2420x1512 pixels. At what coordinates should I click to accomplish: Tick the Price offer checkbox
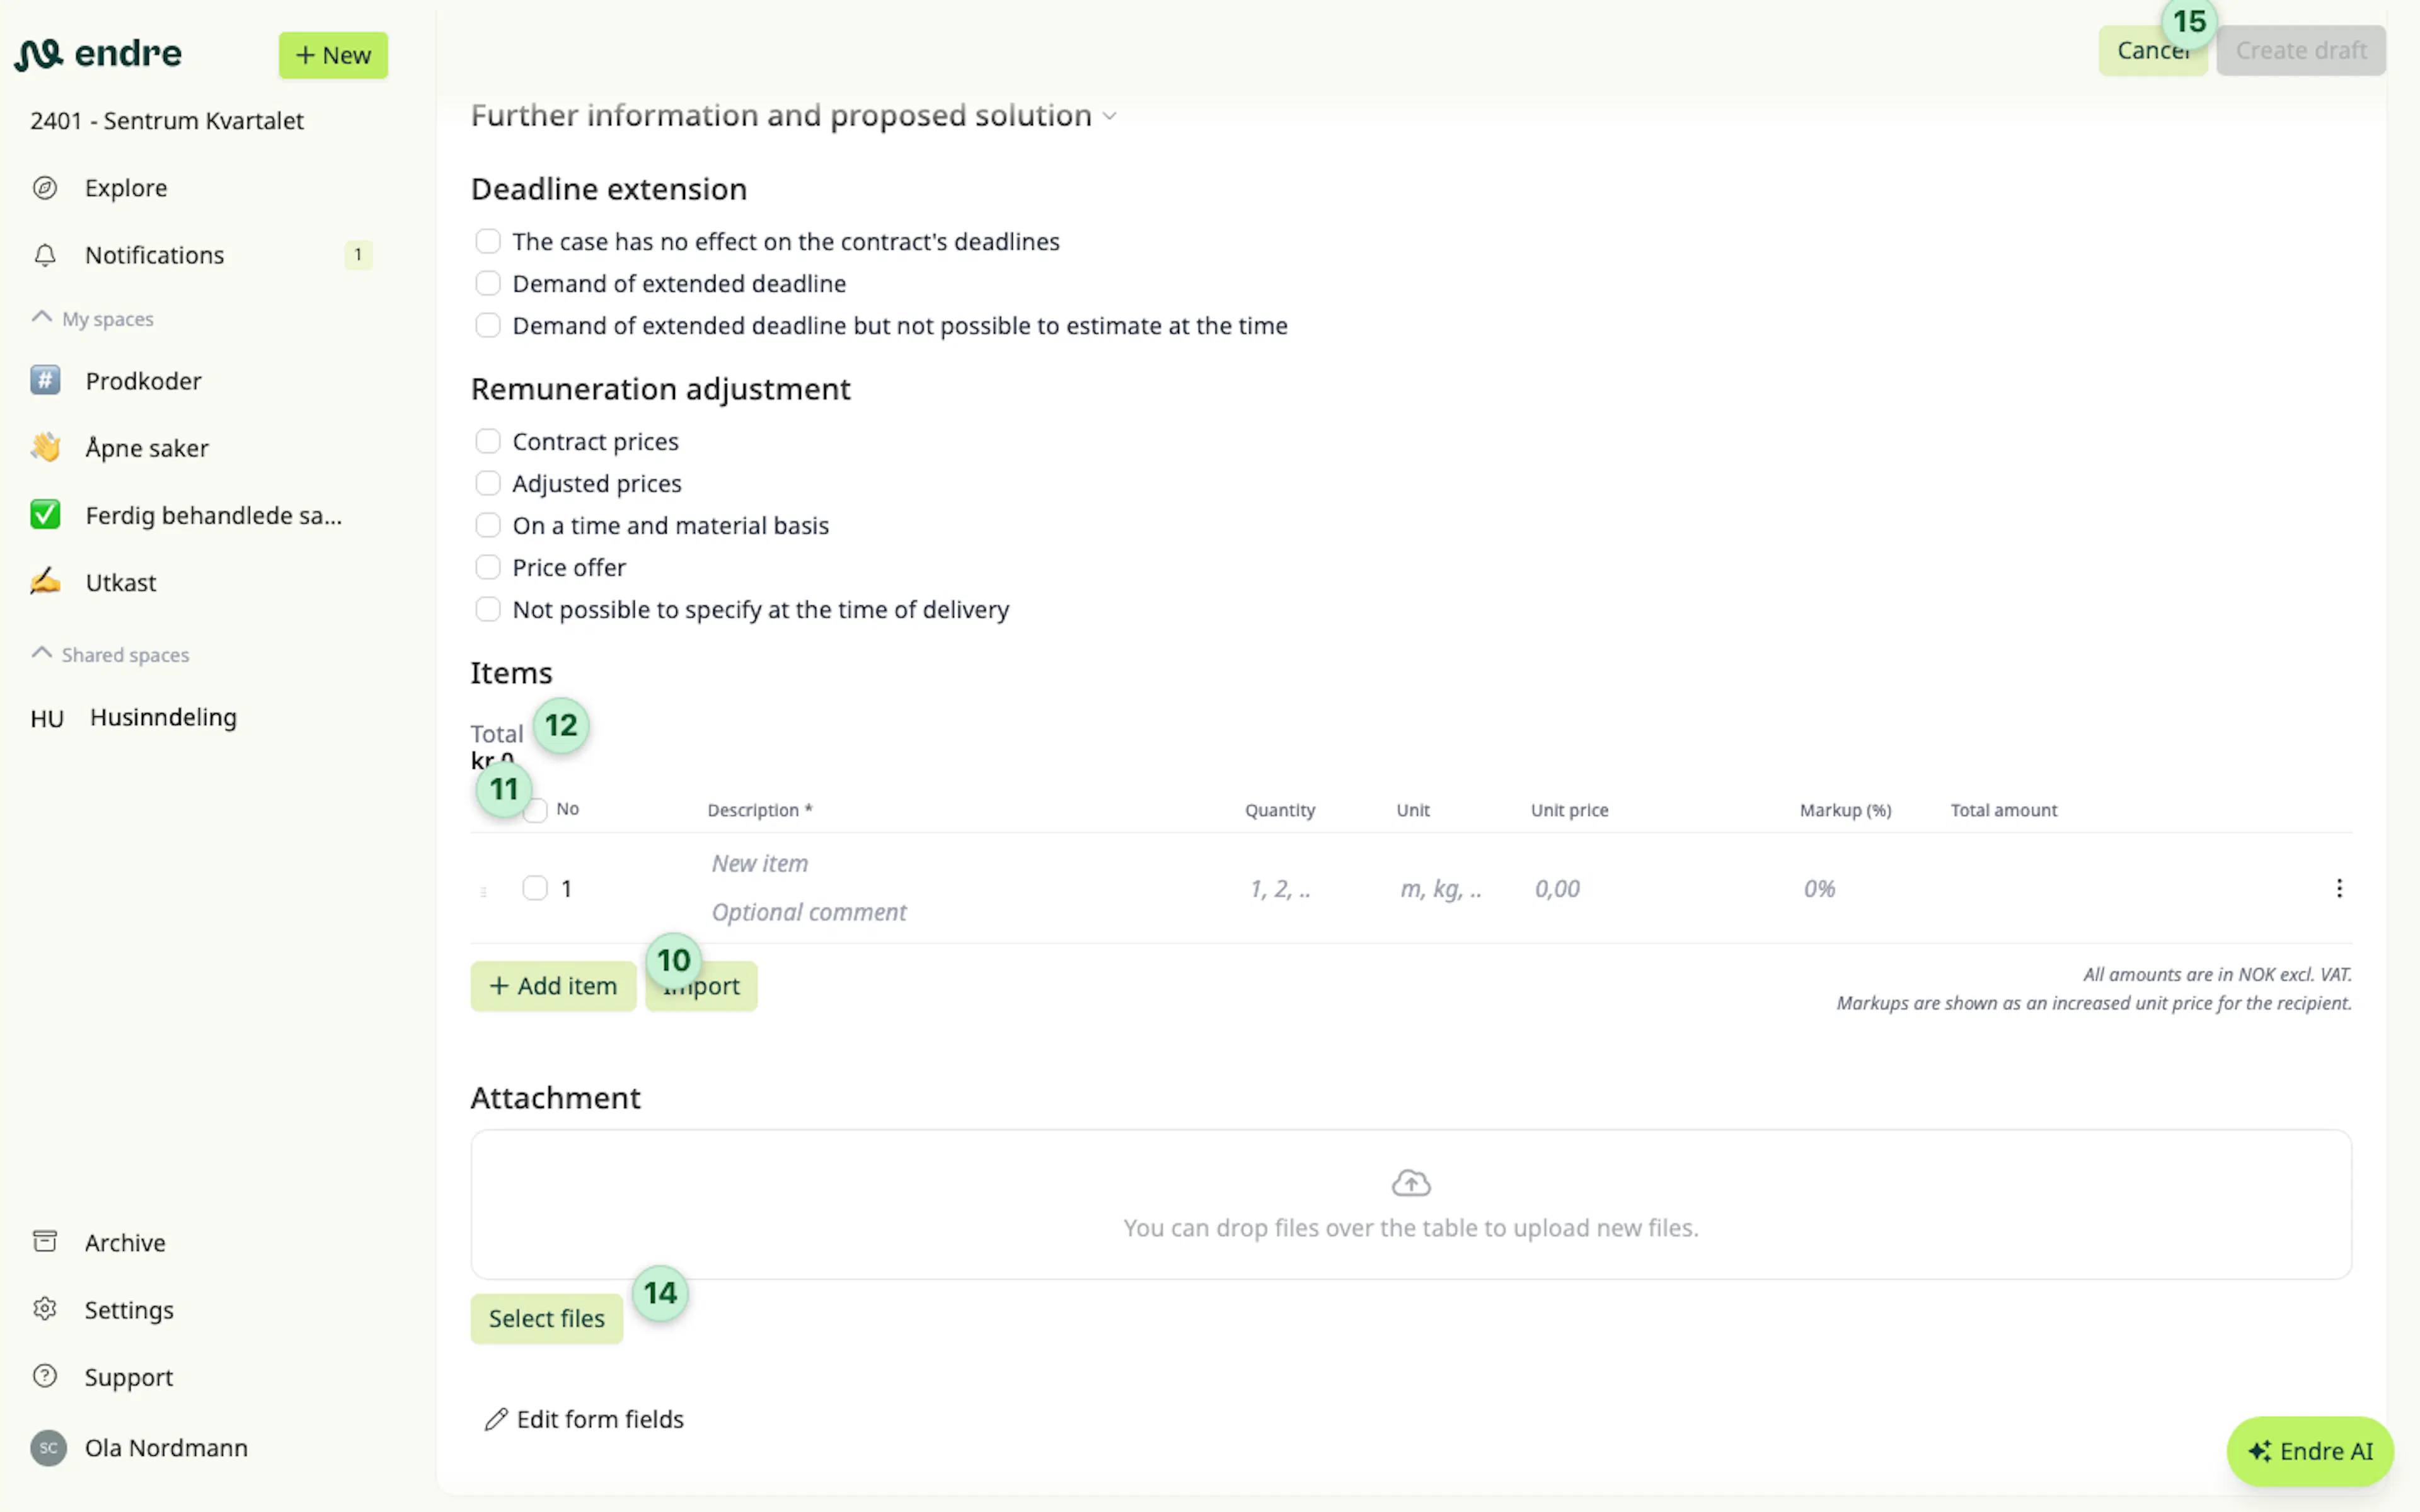point(488,567)
